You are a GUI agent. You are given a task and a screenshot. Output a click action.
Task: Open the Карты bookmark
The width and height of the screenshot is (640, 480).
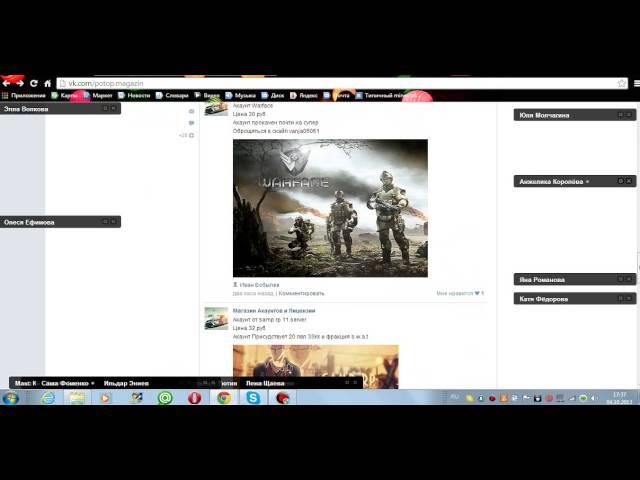tap(64, 96)
